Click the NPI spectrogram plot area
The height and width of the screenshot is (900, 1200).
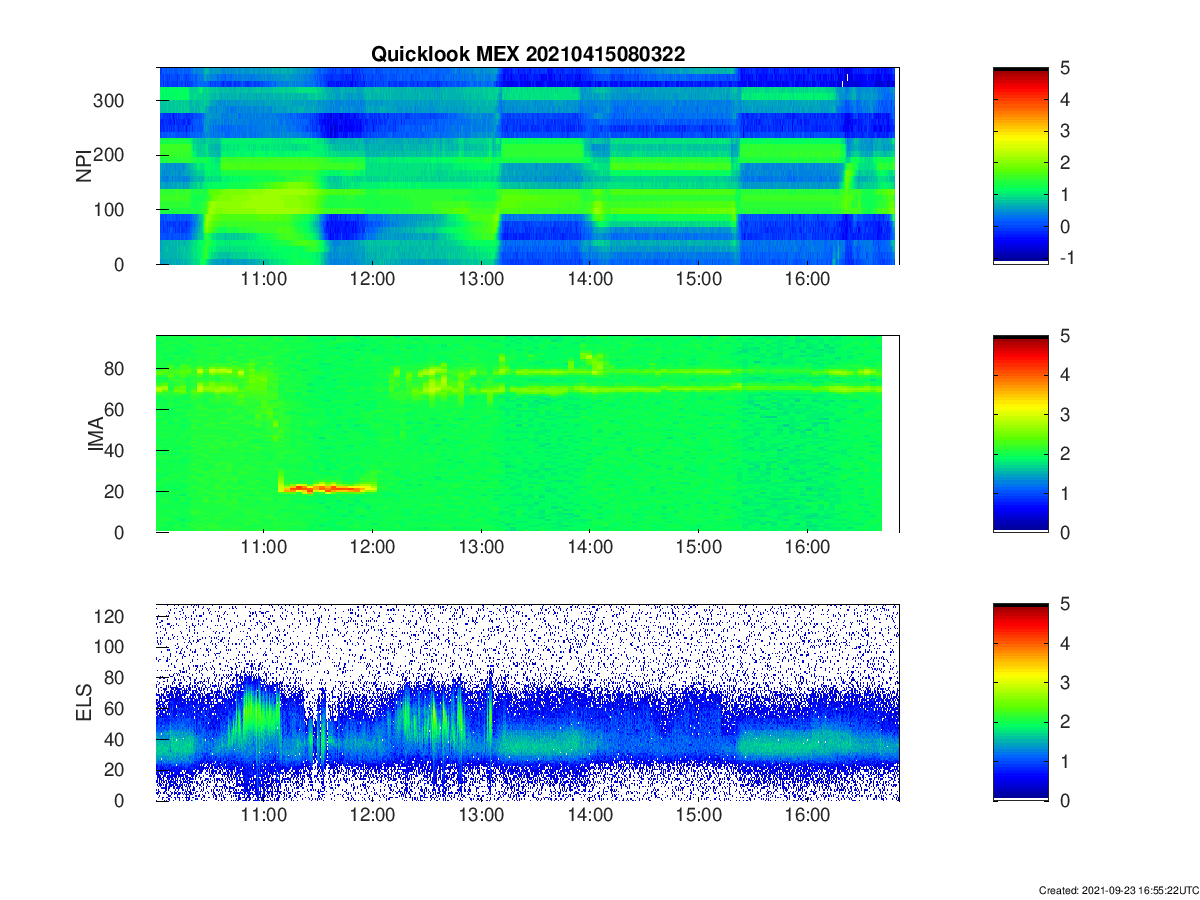528,165
